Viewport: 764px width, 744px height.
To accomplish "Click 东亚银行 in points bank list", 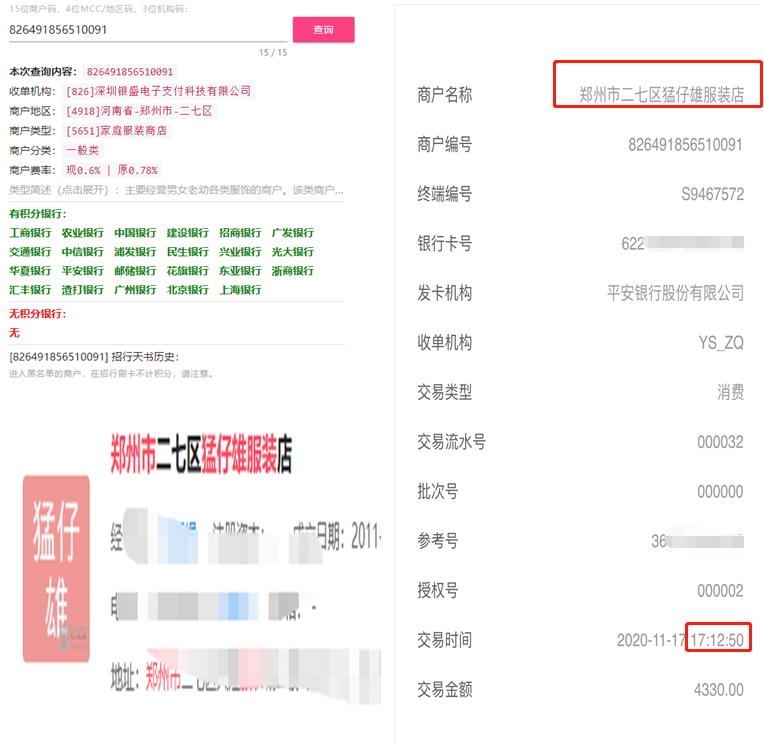I will [x=240, y=271].
